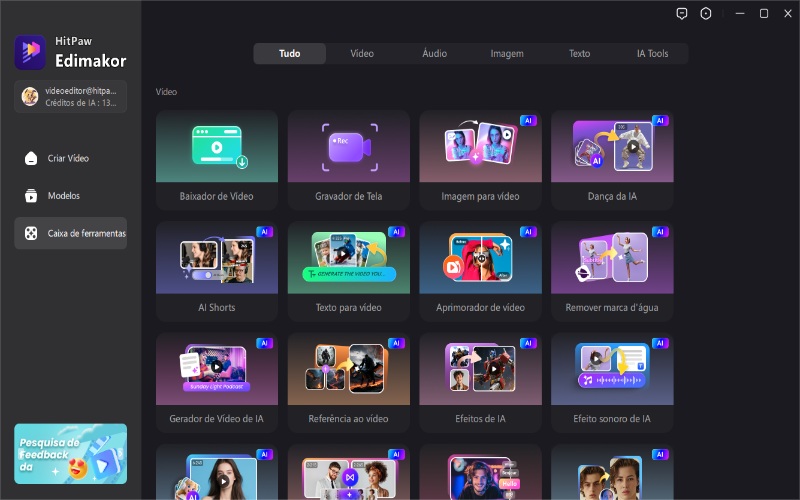Go to the IA Tools tab
Image resolution: width=800 pixels, height=500 pixels.
click(x=652, y=53)
